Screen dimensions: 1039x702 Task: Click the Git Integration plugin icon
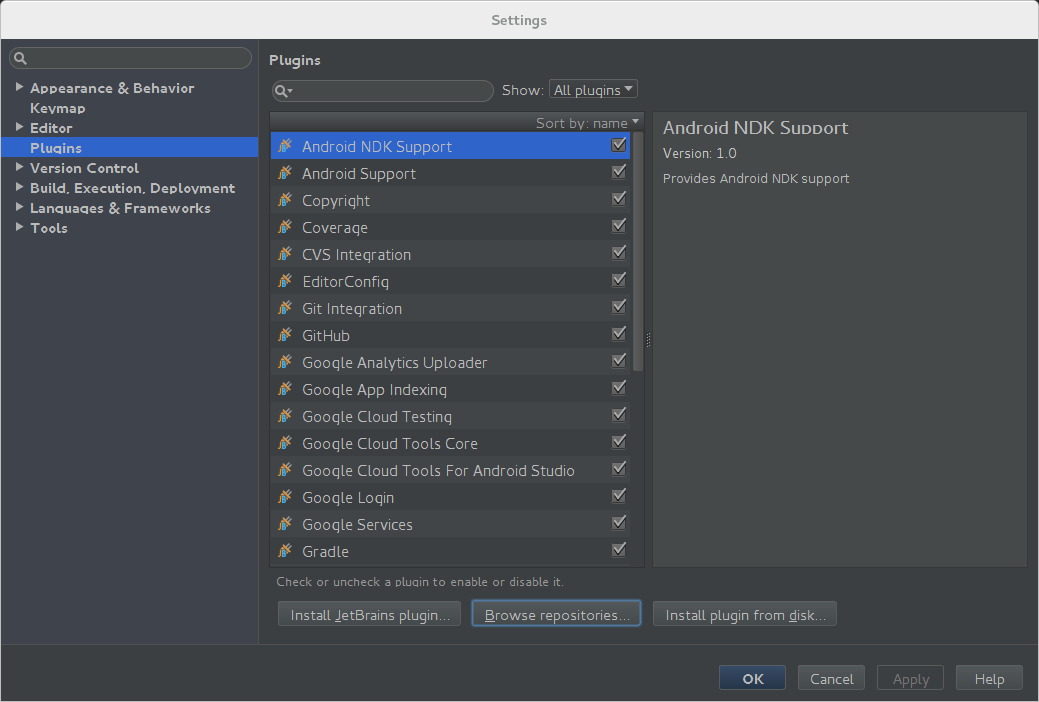coord(285,308)
